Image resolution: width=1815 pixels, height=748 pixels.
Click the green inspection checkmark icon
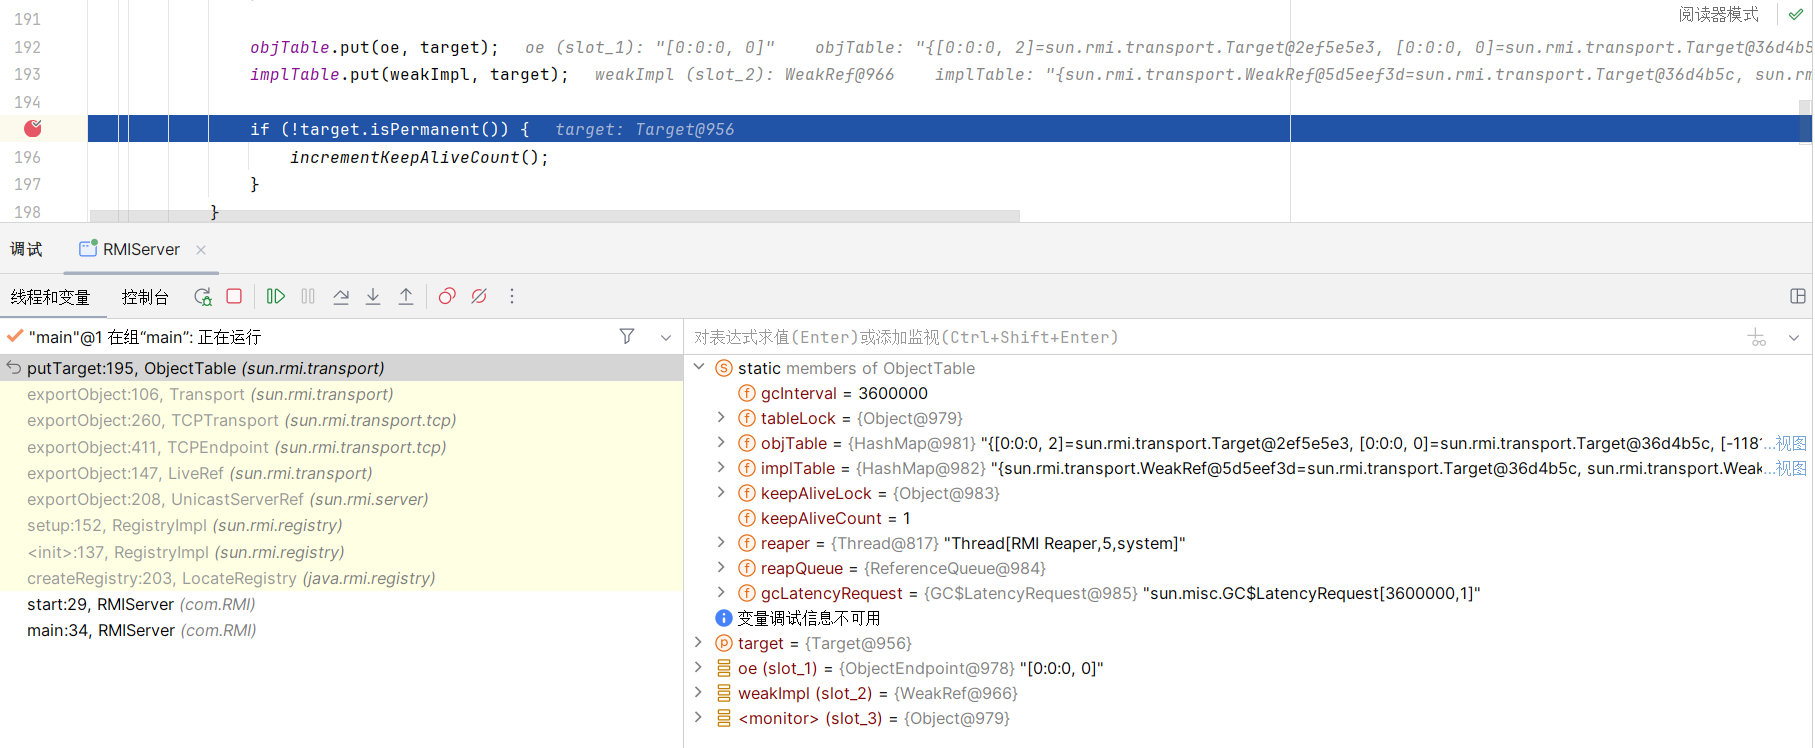[x=1796, y=14]
